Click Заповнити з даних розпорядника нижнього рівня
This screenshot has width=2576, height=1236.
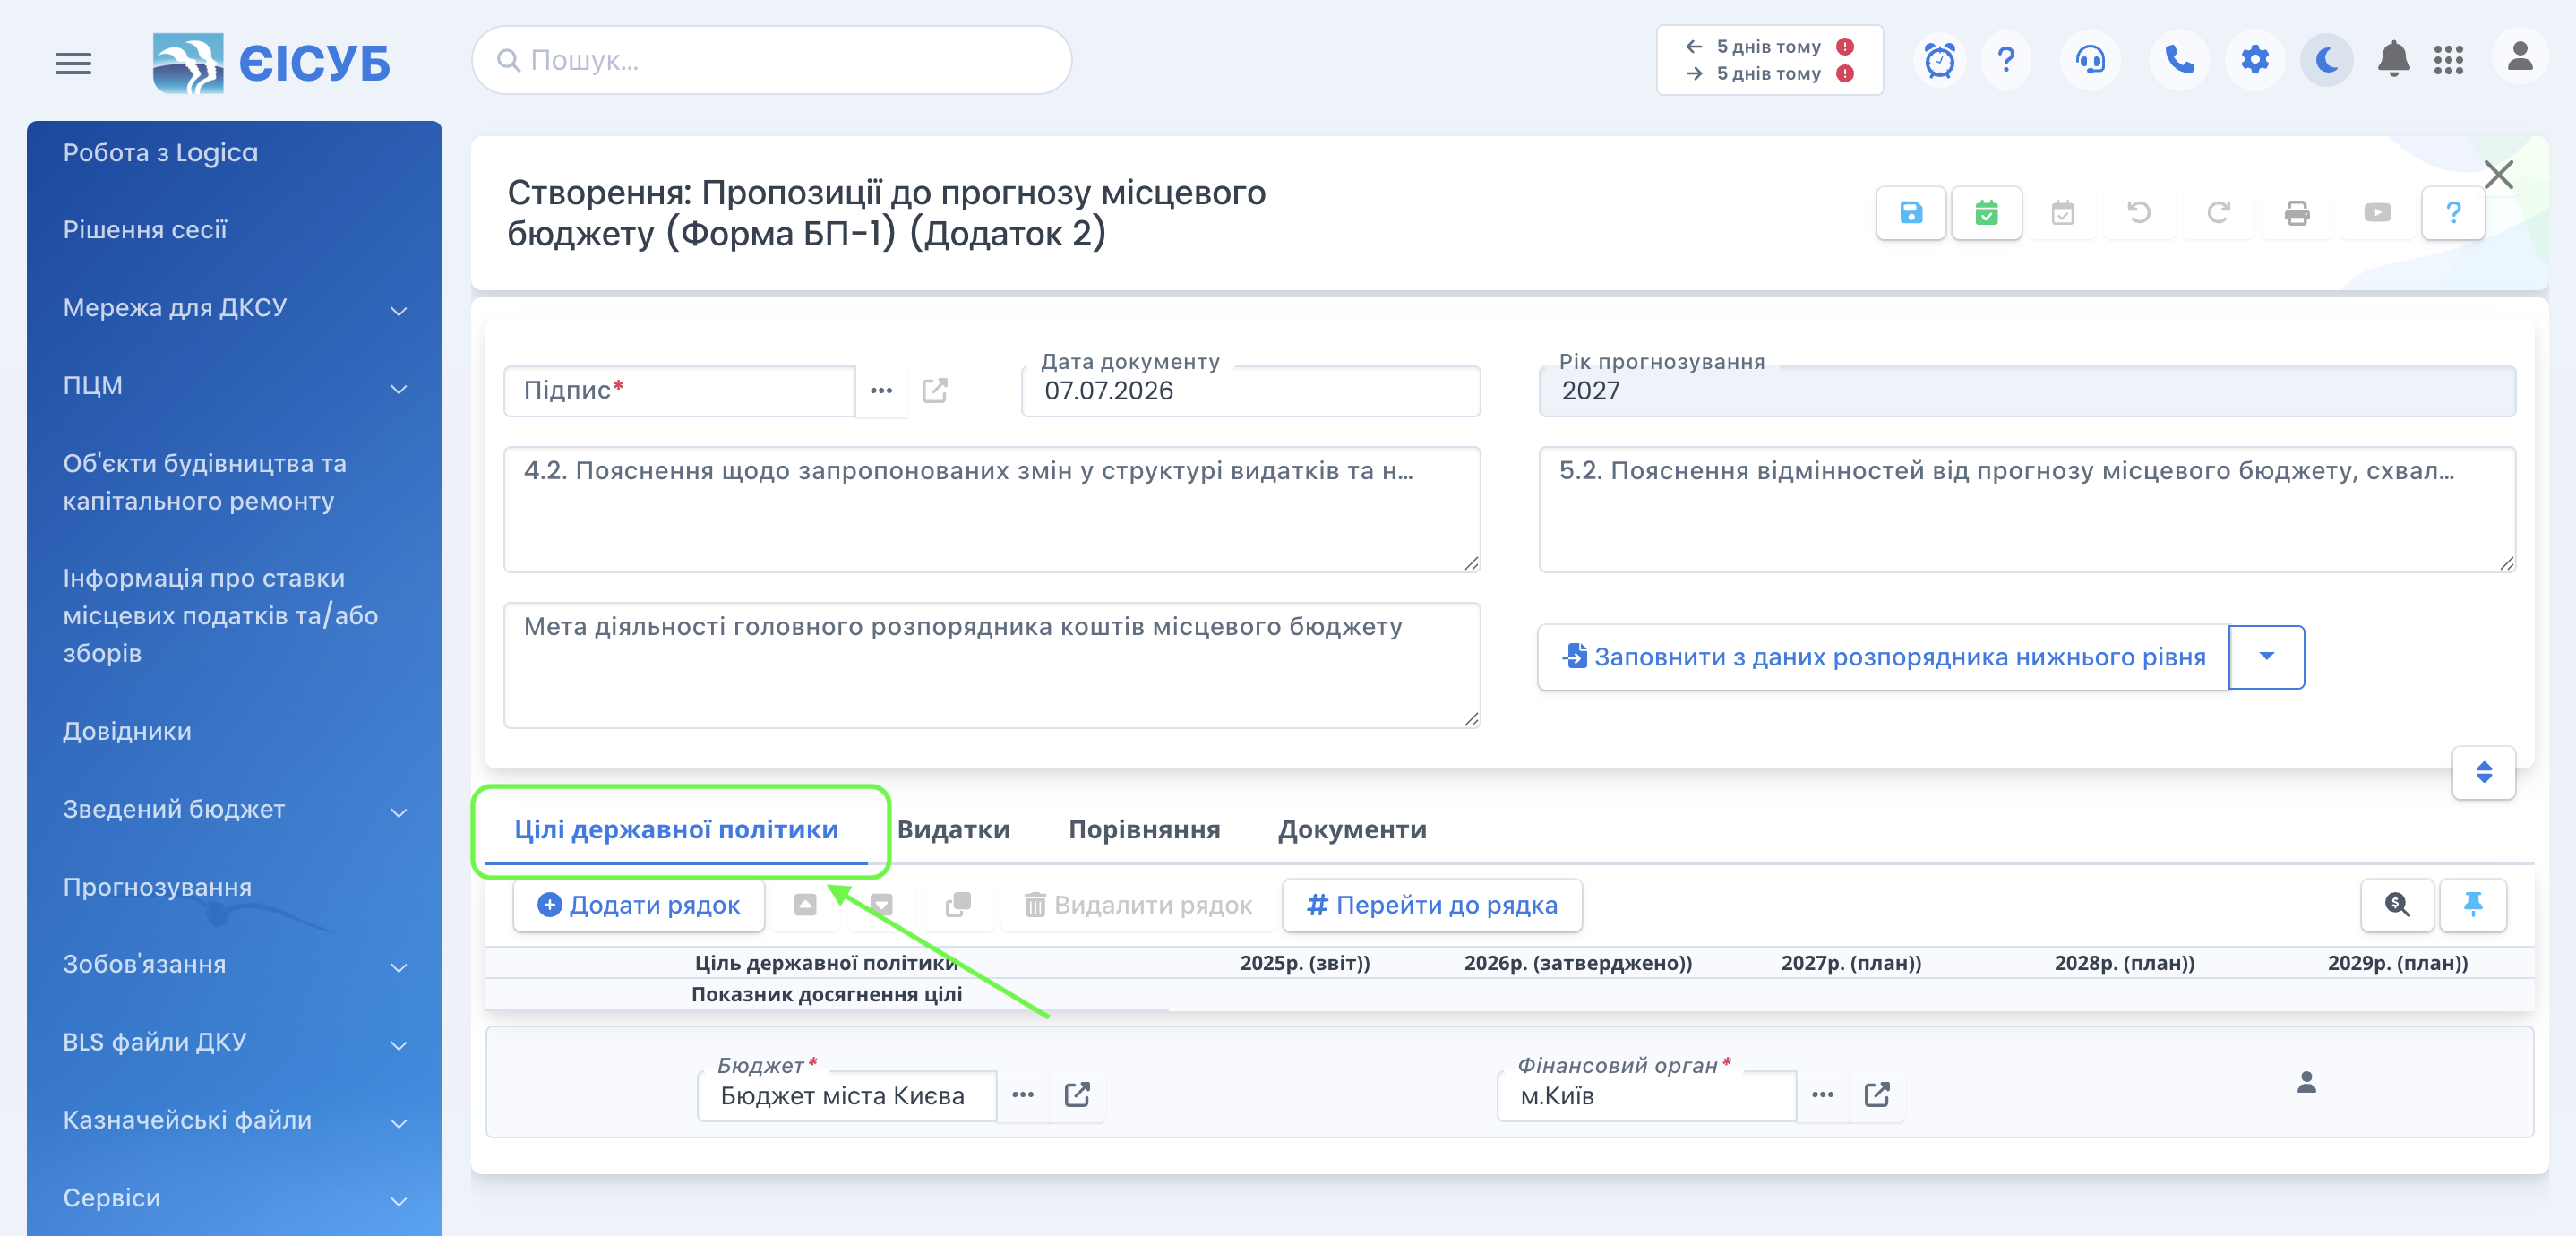pos(1883,657)
